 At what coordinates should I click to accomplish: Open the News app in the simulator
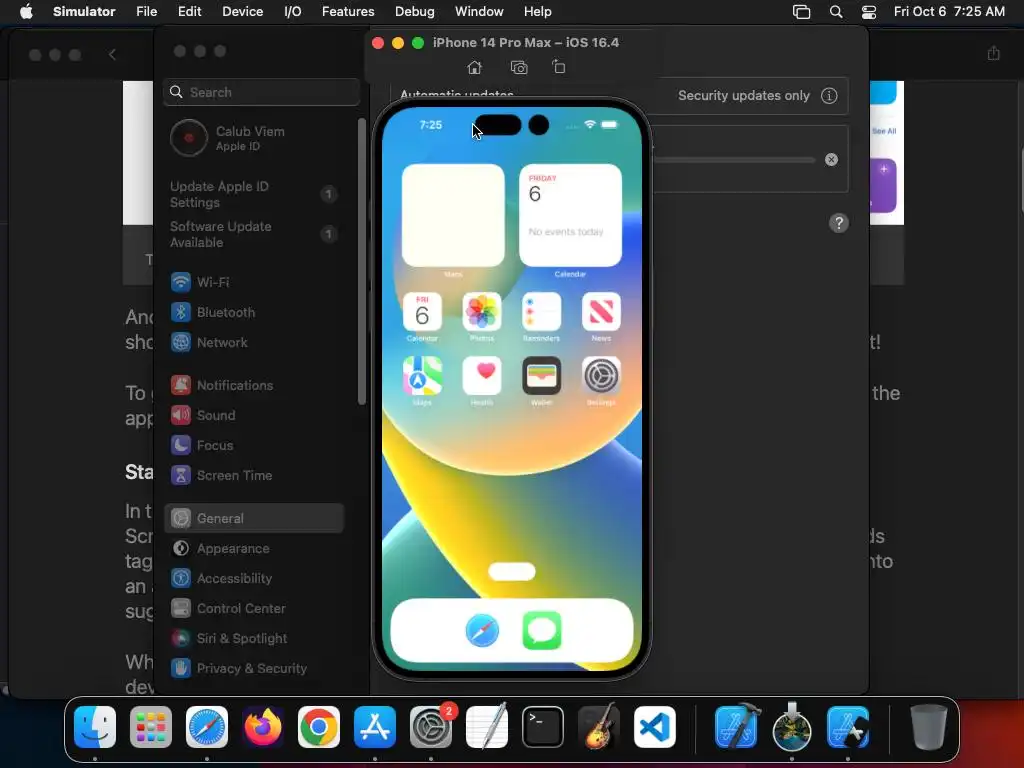coord(601,312)
